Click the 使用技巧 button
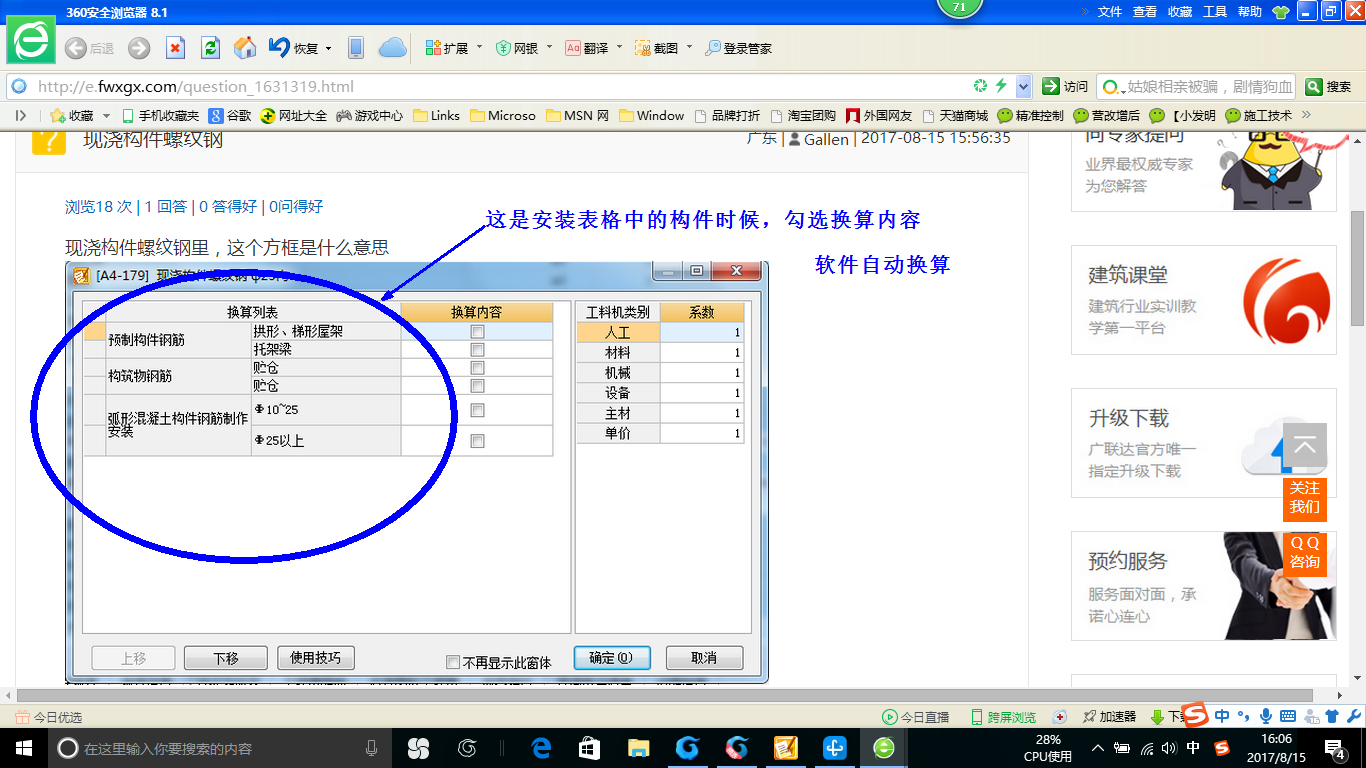The height and width of the screenshot is (768, 1366). point(315,658)
